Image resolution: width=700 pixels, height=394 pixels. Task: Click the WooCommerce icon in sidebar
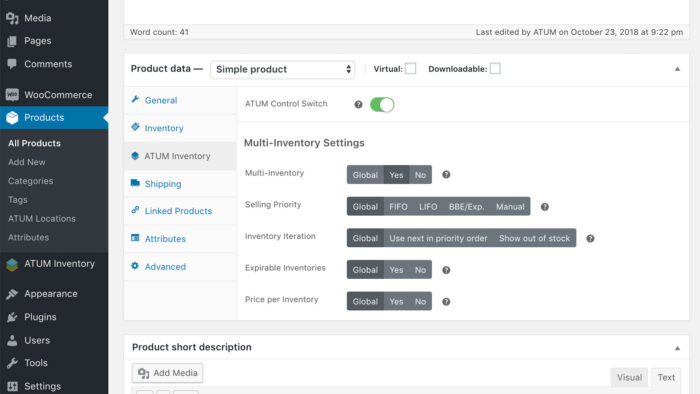[12, 95]
